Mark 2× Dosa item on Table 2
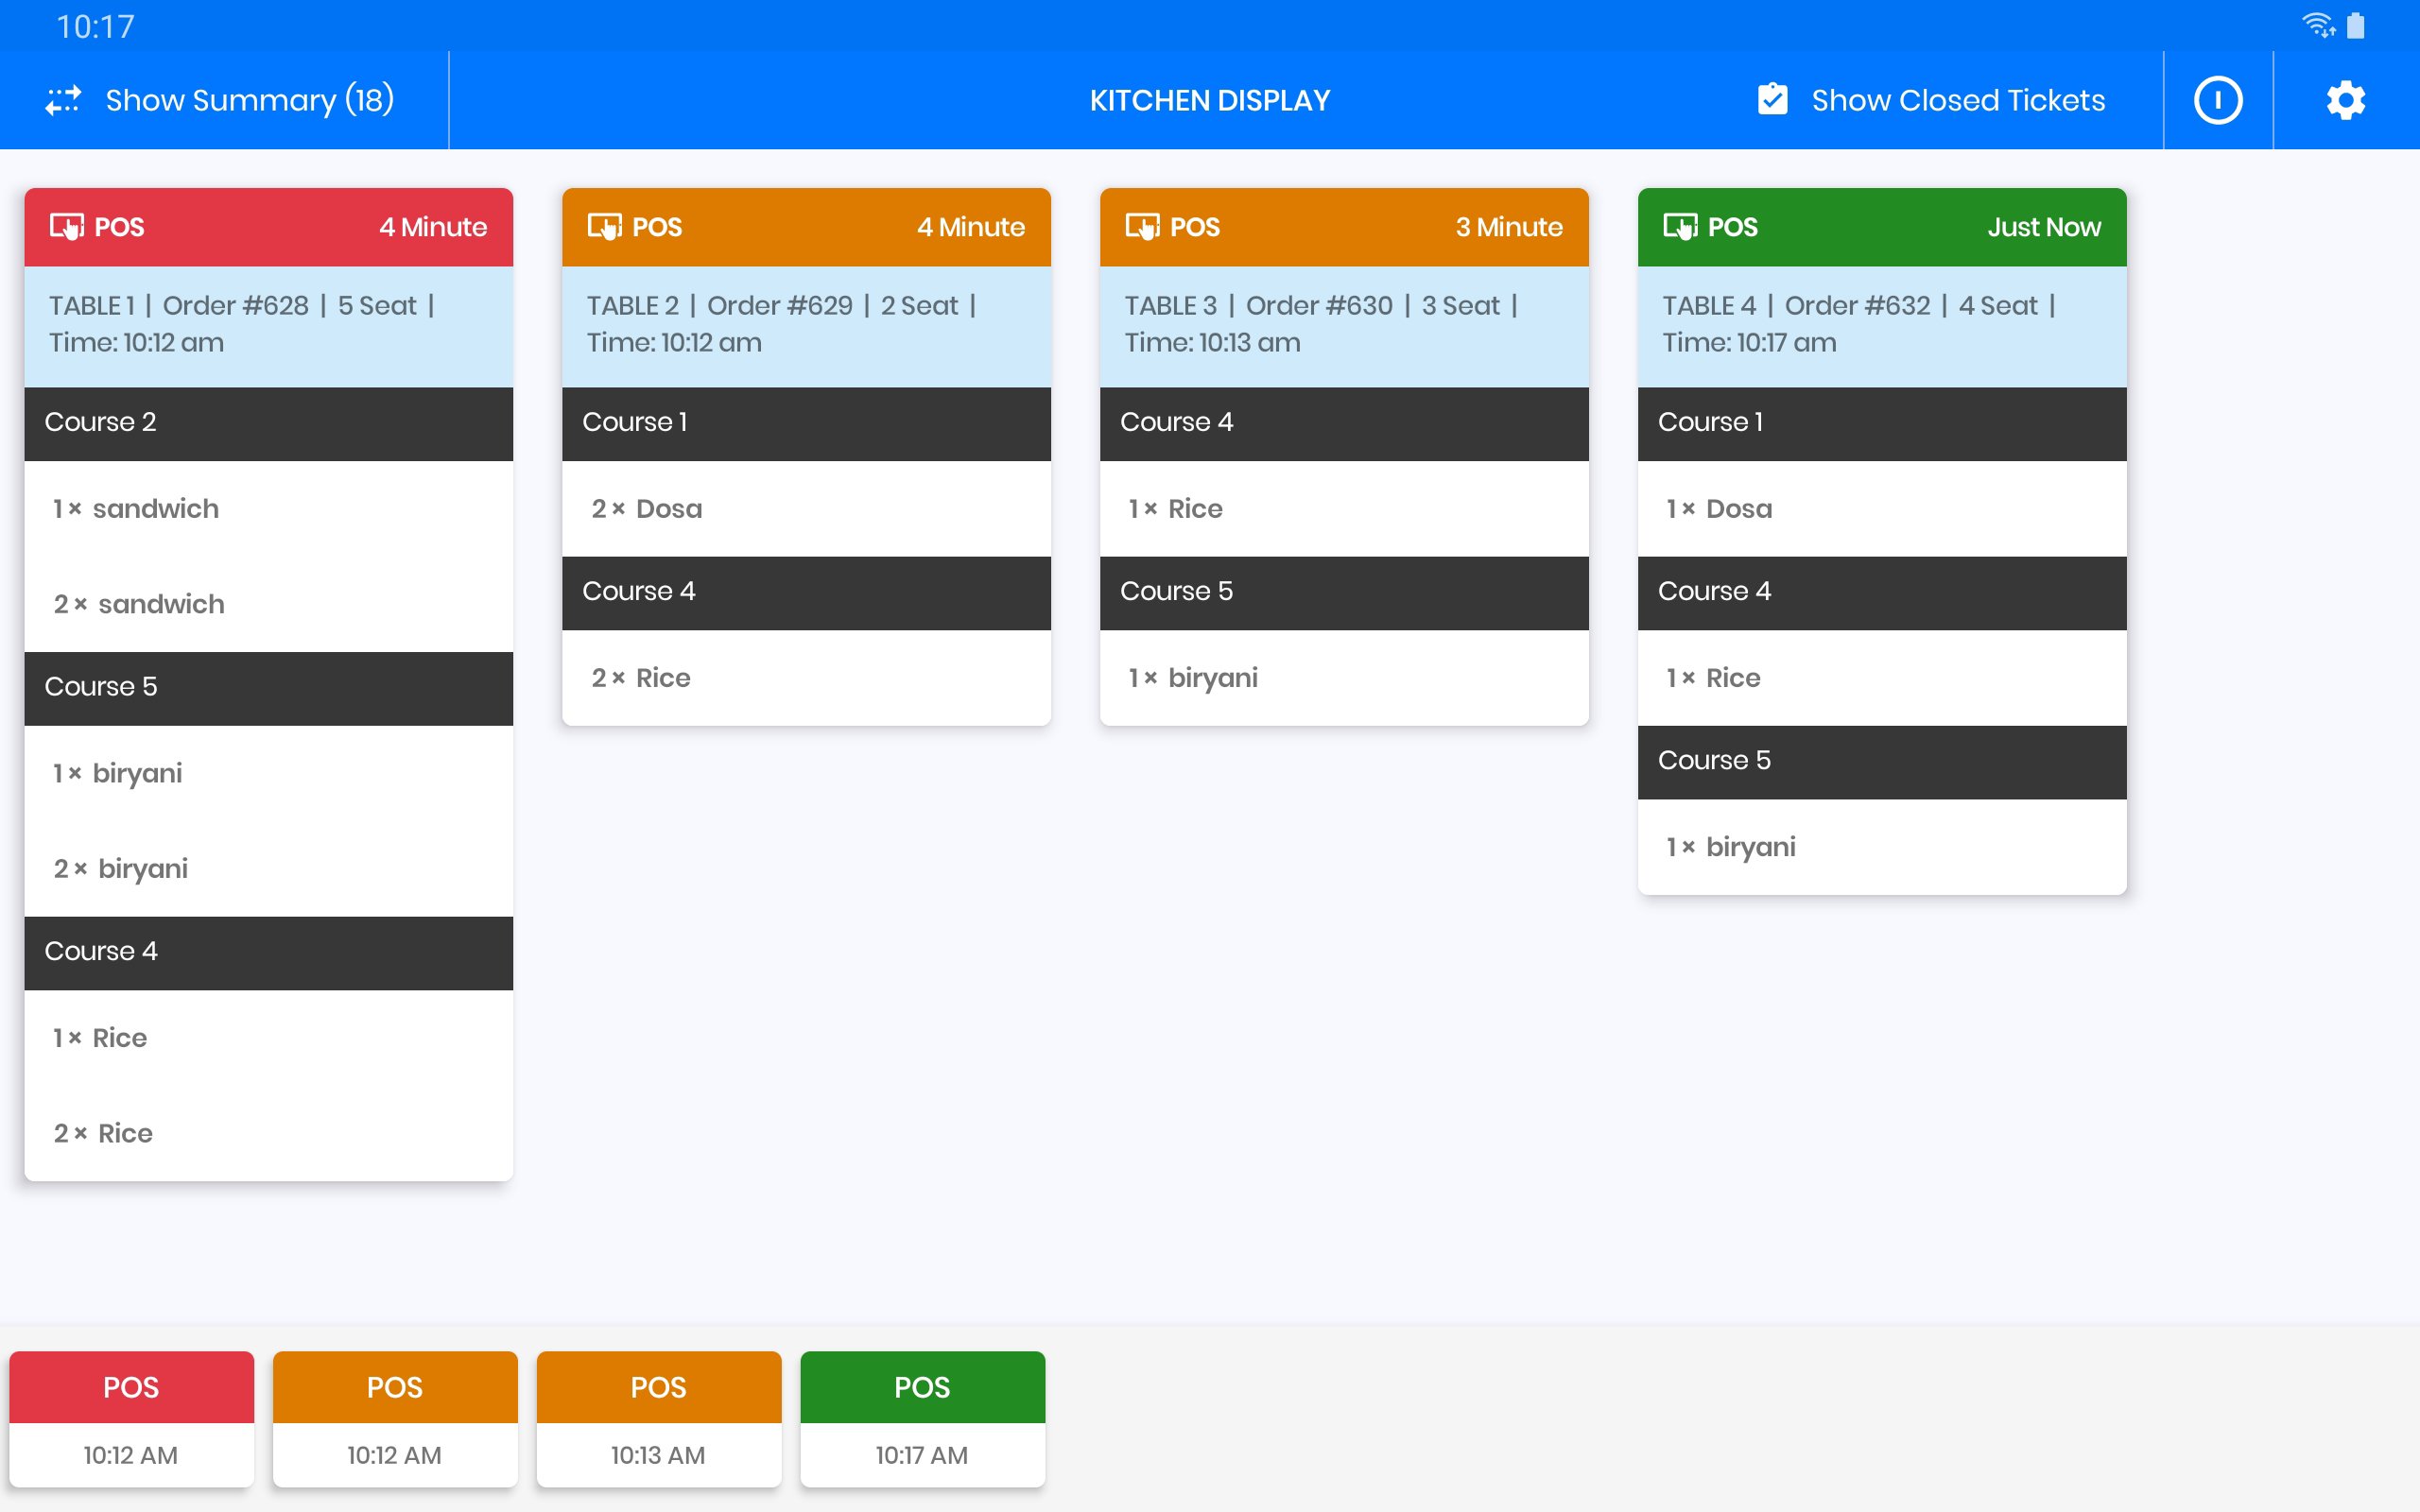The image size is (2420, 1512). click(x=805, y=509)
